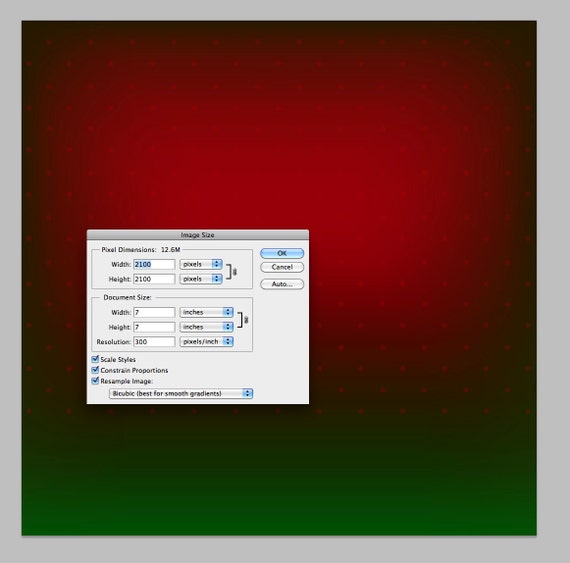This screenshot has height=563, width=570.
Task: Uncheck the Resample Image option
Action: point(95,381)
